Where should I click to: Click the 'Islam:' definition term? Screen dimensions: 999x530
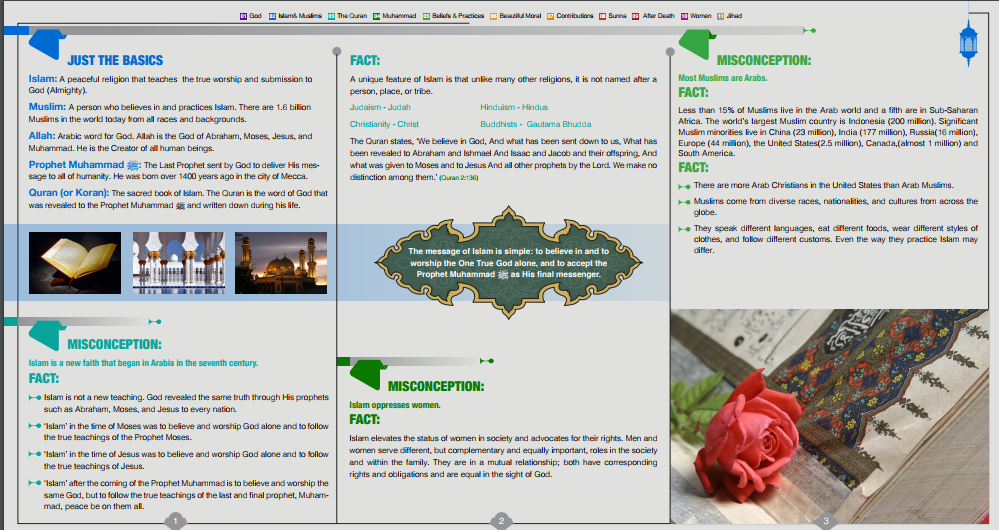coord(43,78)
